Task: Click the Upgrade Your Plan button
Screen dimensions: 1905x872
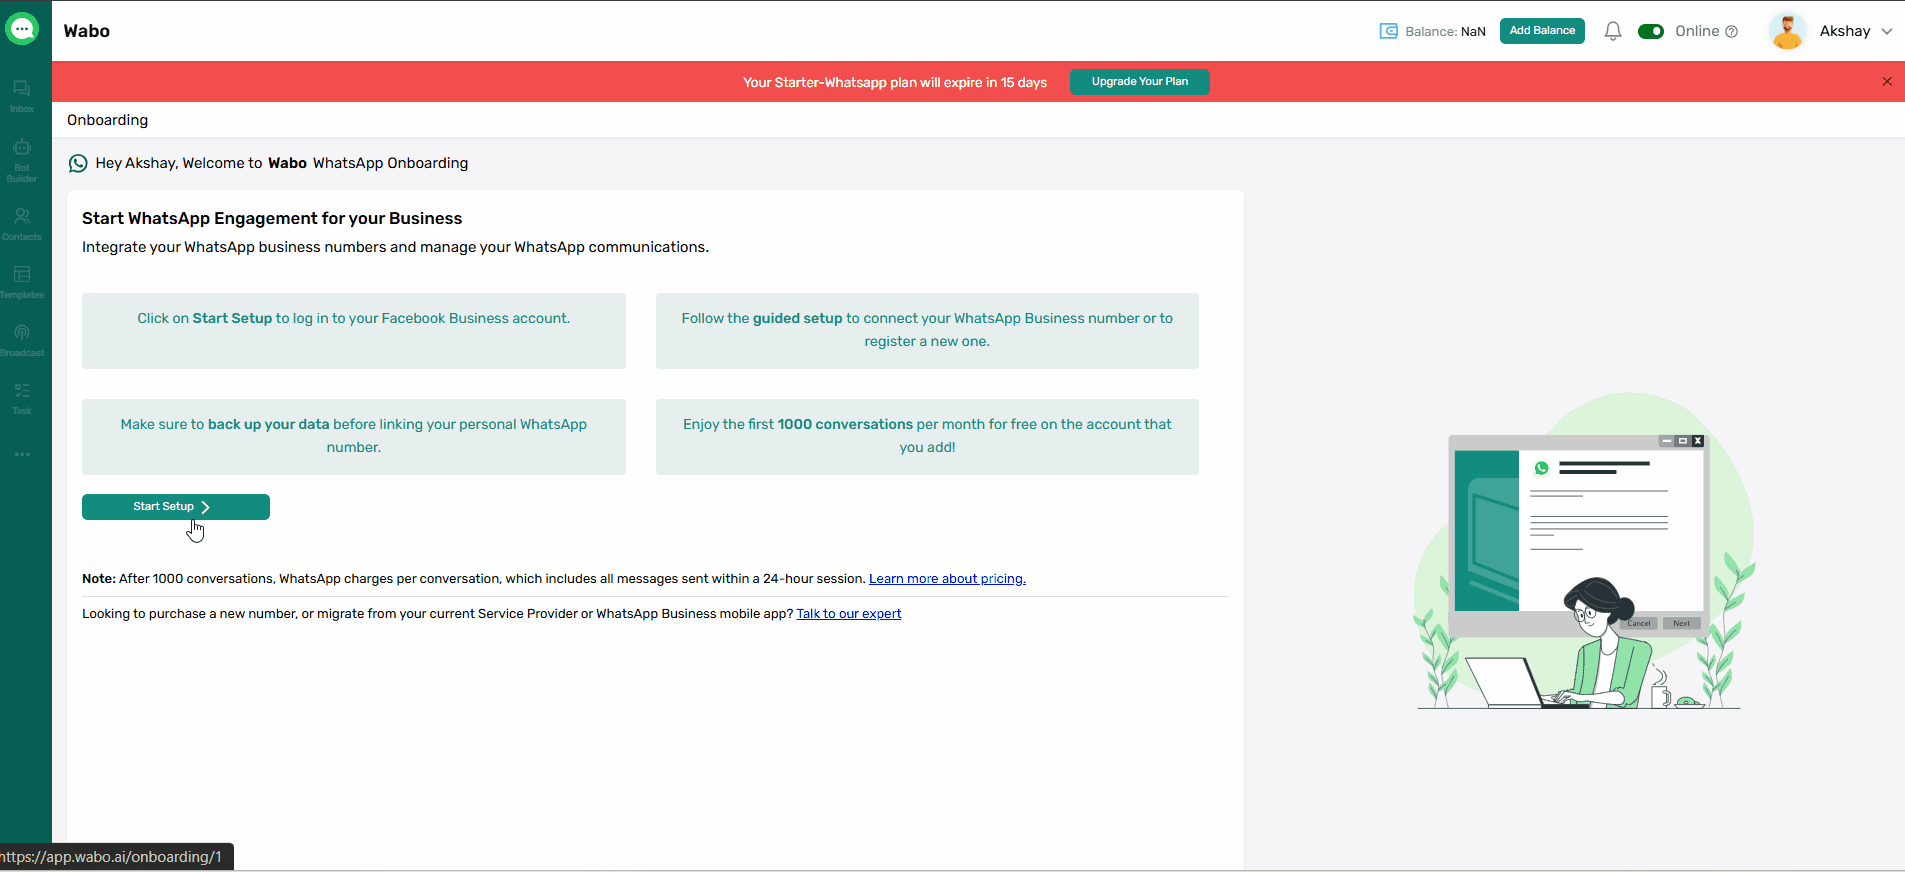Action: tap(1140, 82)
